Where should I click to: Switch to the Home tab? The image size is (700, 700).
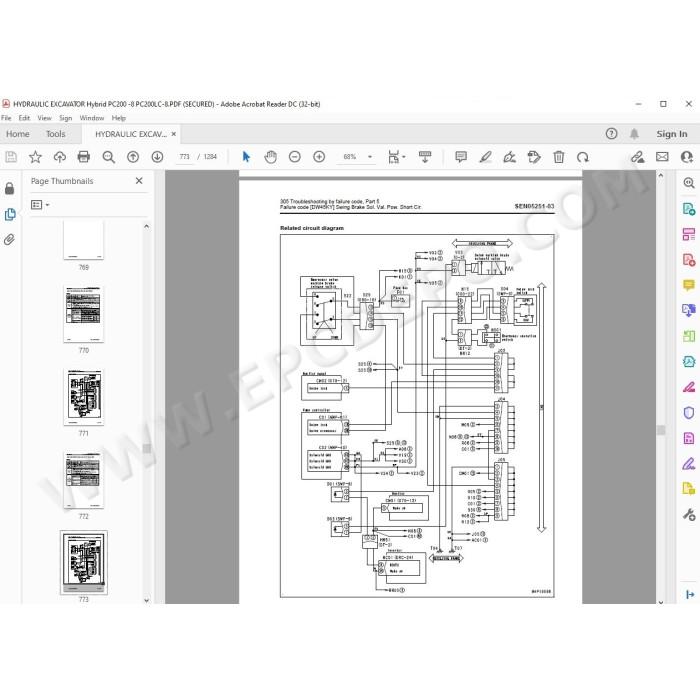click(18, 134)
